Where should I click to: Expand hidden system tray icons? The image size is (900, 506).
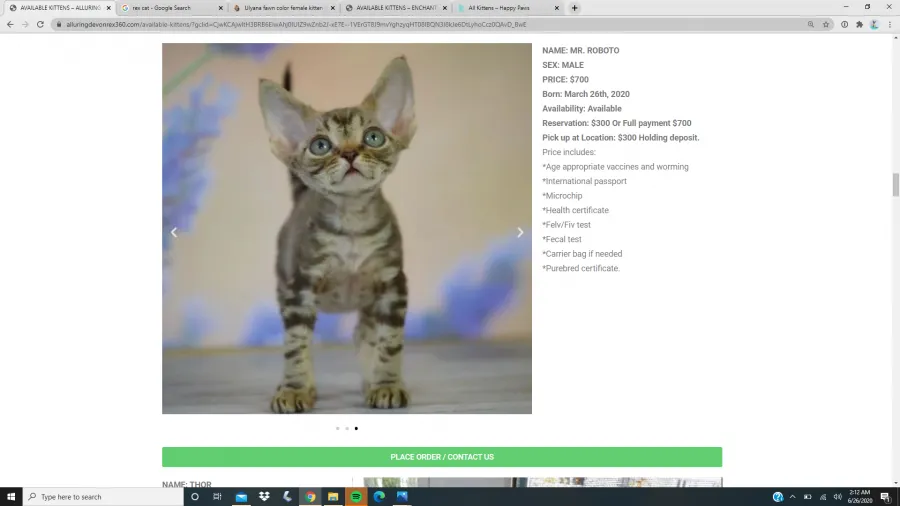click(x=793, y=497)
